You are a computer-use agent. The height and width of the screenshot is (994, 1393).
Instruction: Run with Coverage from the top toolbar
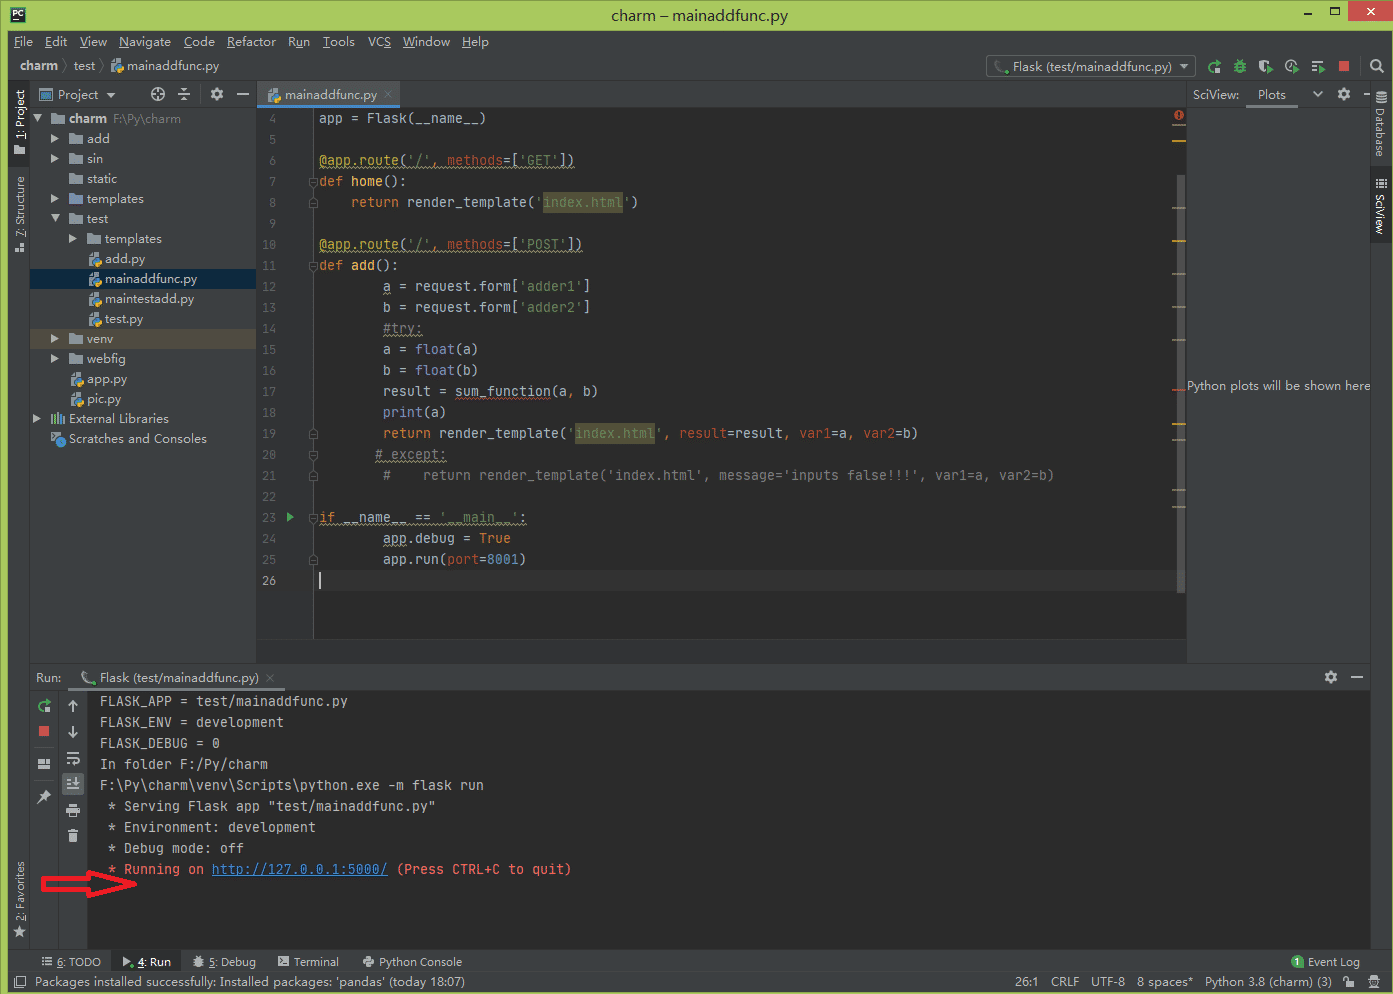point(1266,67)
